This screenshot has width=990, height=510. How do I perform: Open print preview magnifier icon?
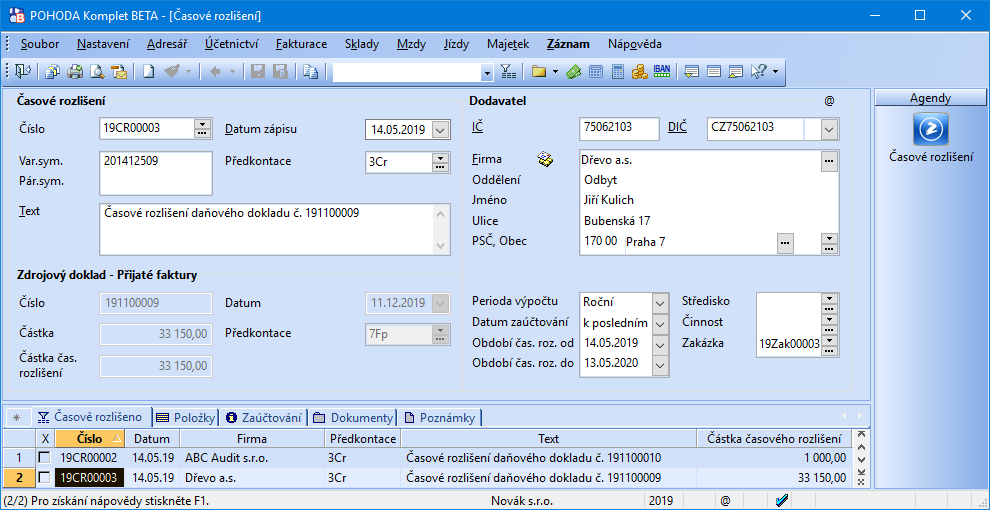pyautogui.click(x=97, y=72)
